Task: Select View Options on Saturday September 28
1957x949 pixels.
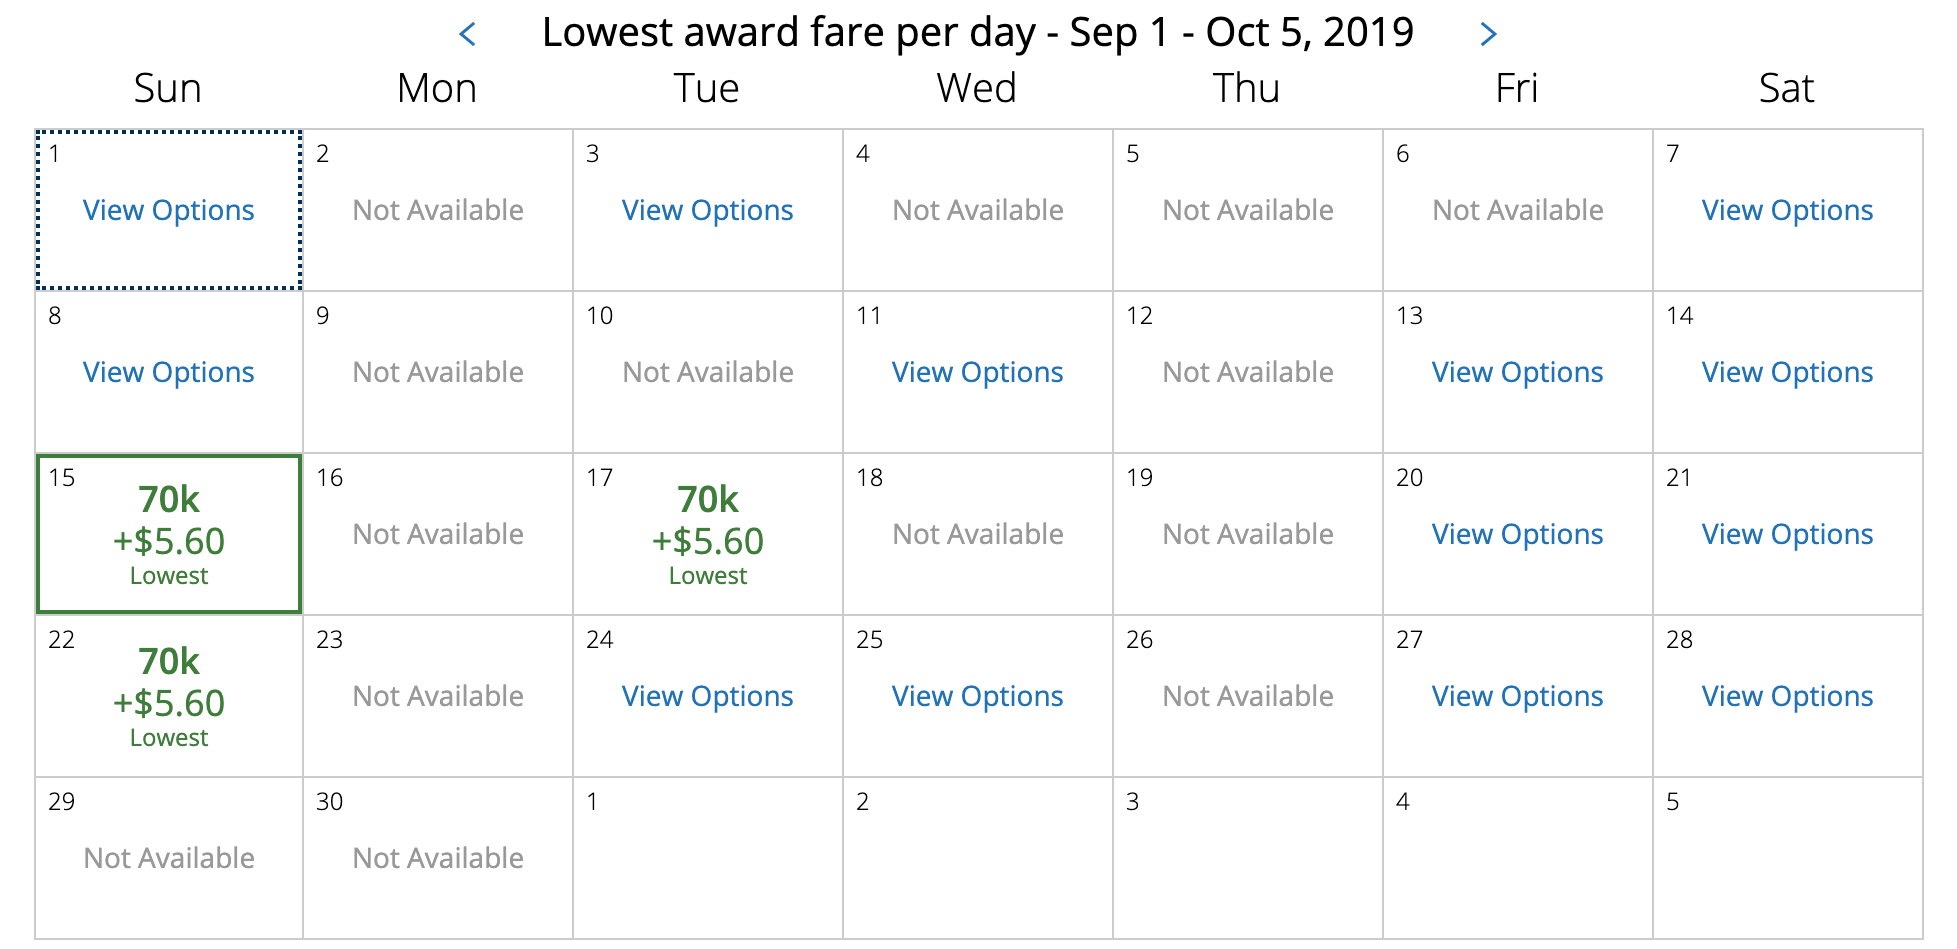Action: (1787, 696)
